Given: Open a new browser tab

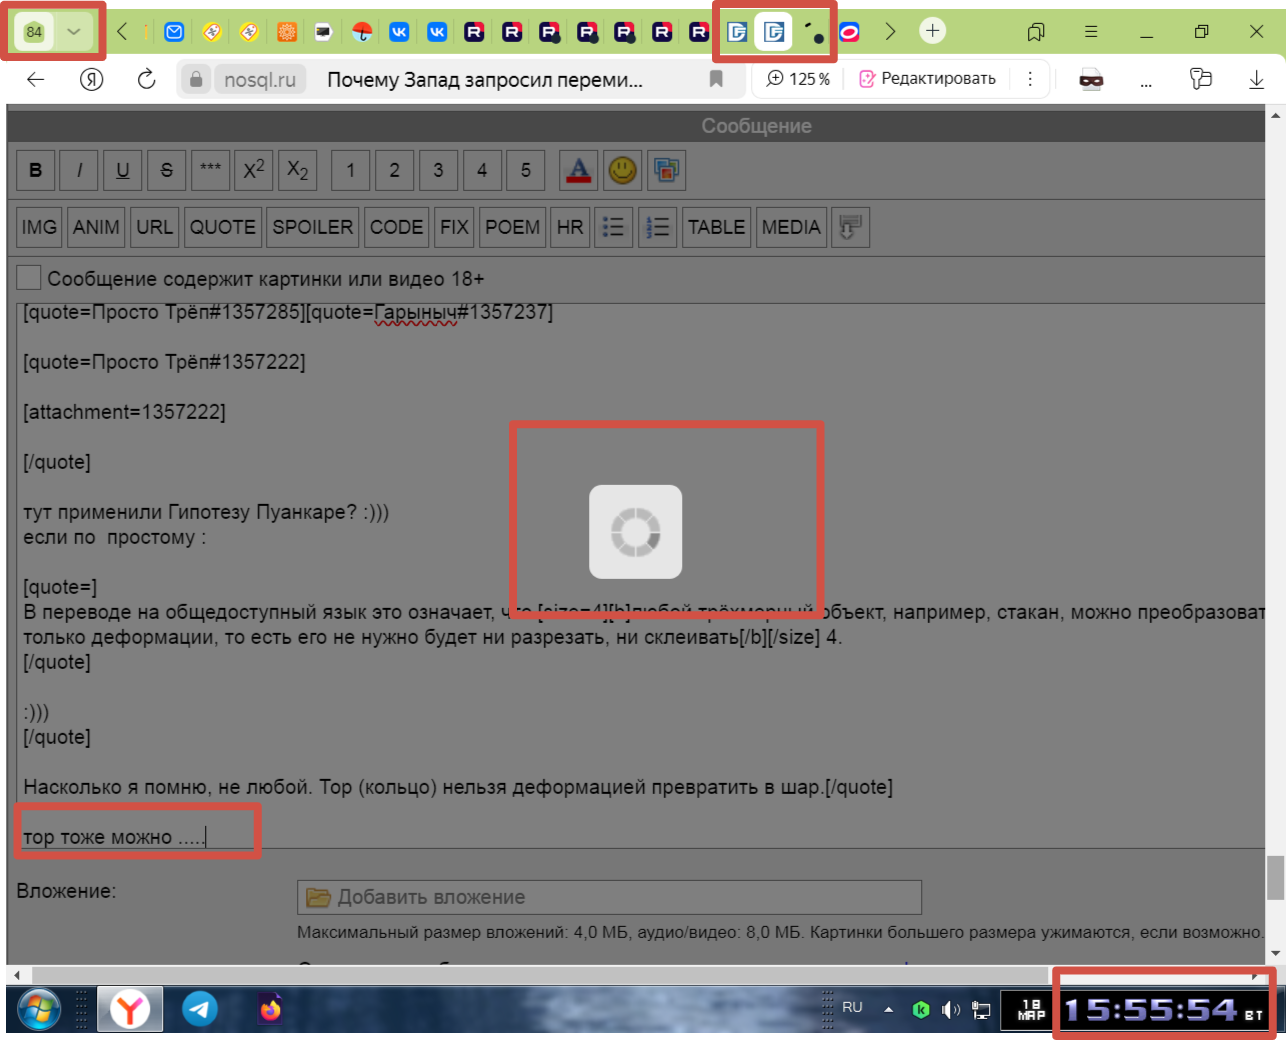Looking at the screenshot, I should click(x=932, y=31).
